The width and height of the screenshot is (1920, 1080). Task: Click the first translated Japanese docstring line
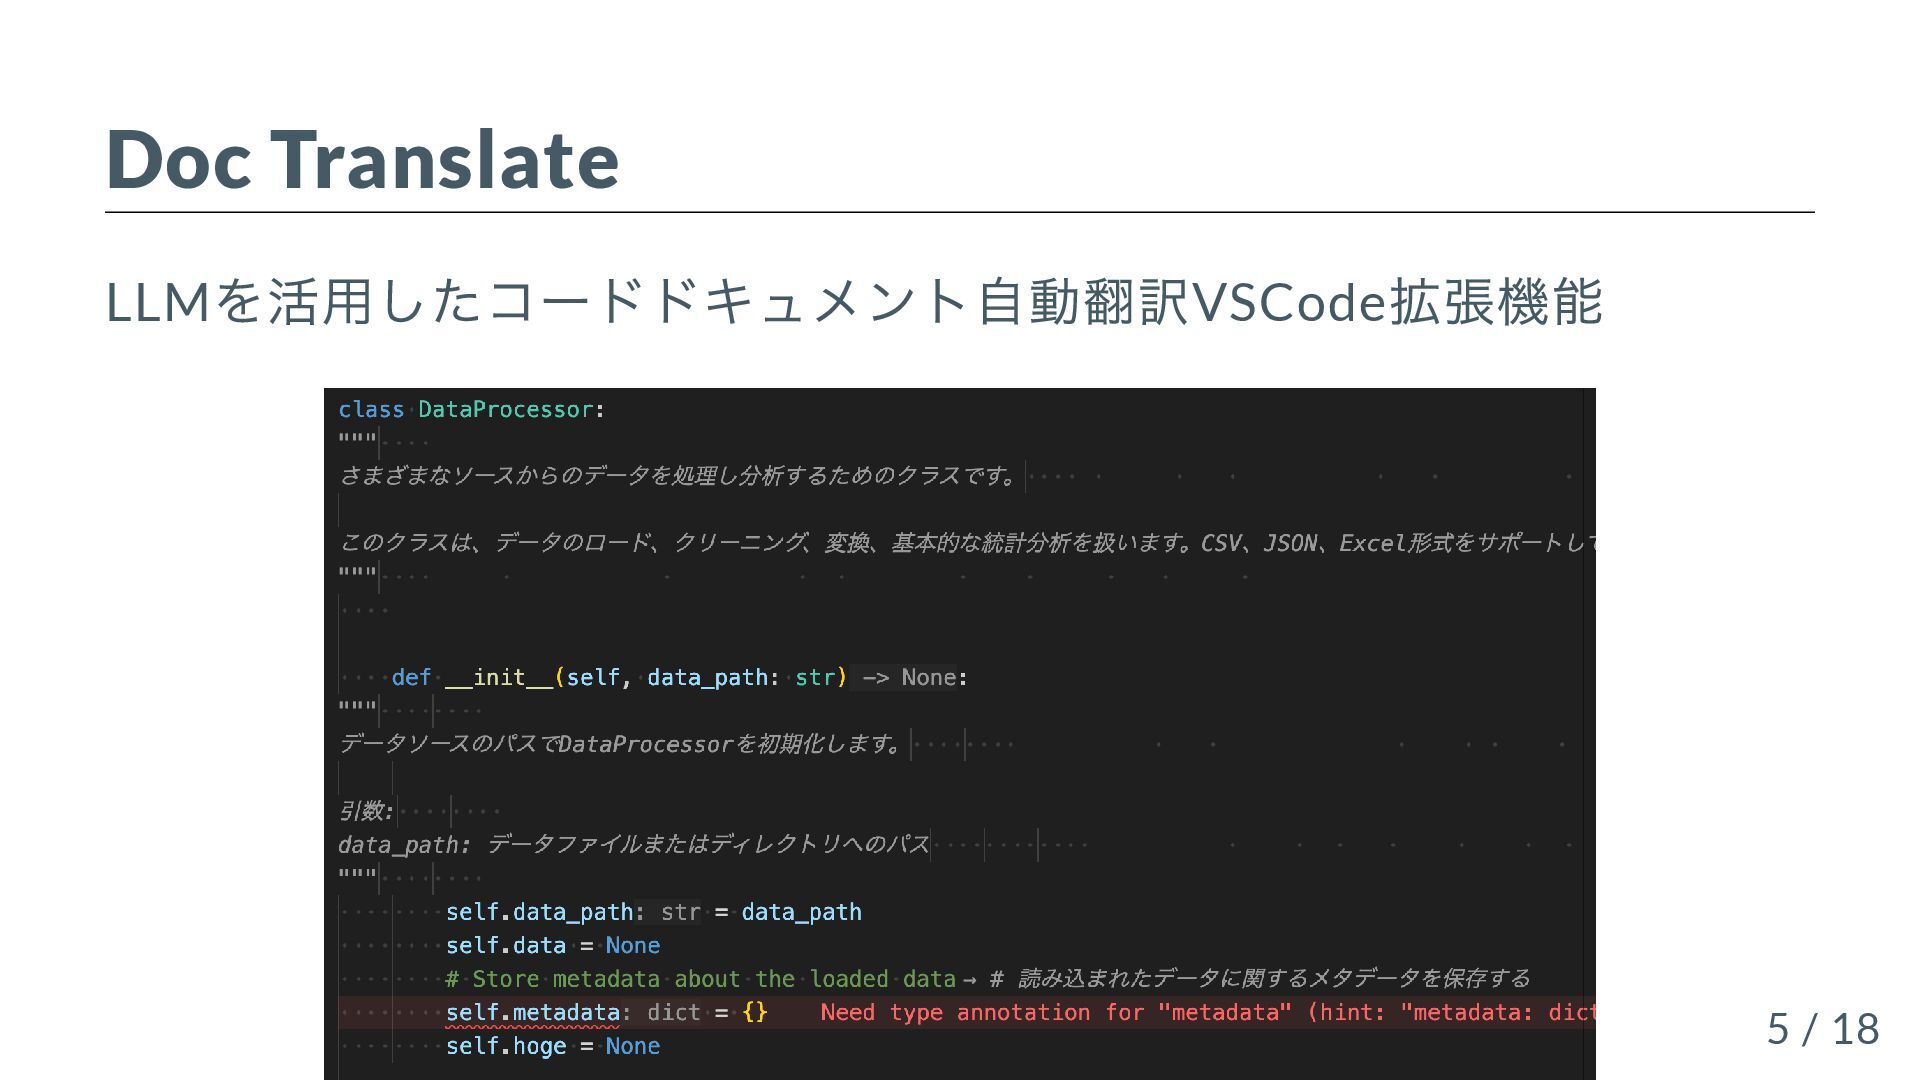point(678,476)
